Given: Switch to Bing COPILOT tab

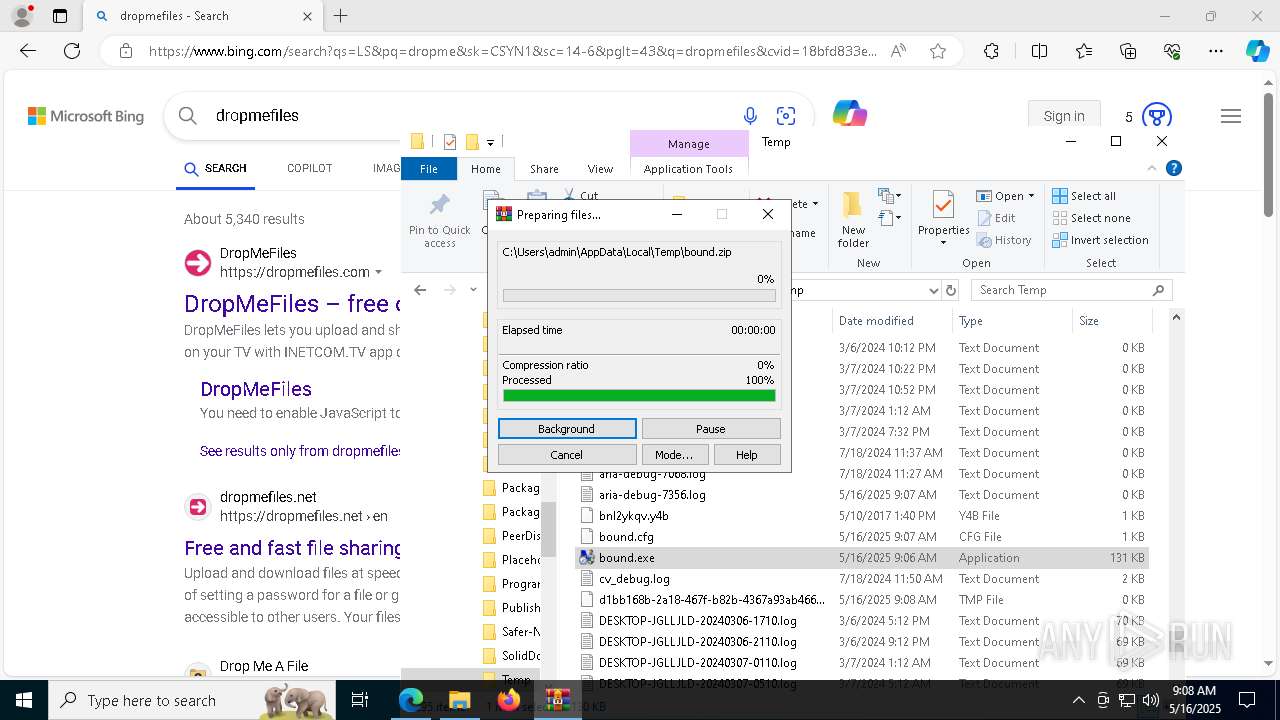Looking at the screenshot, I should (x=309, y=168).
